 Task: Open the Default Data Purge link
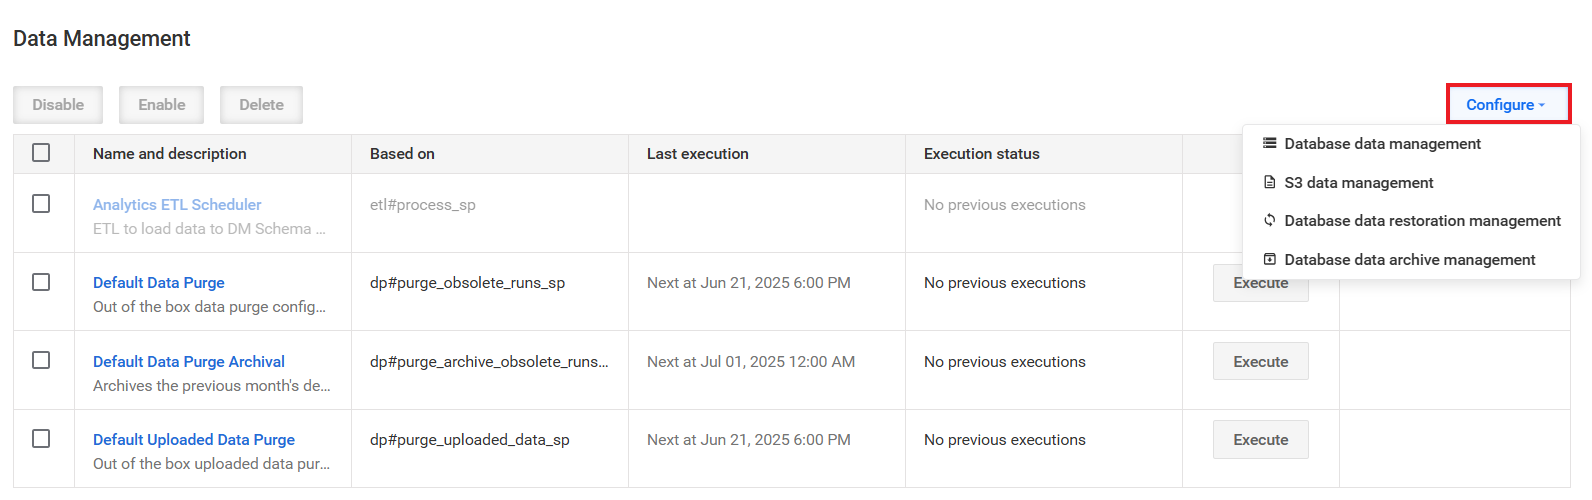pyautogui.click(x=159, y=282)
